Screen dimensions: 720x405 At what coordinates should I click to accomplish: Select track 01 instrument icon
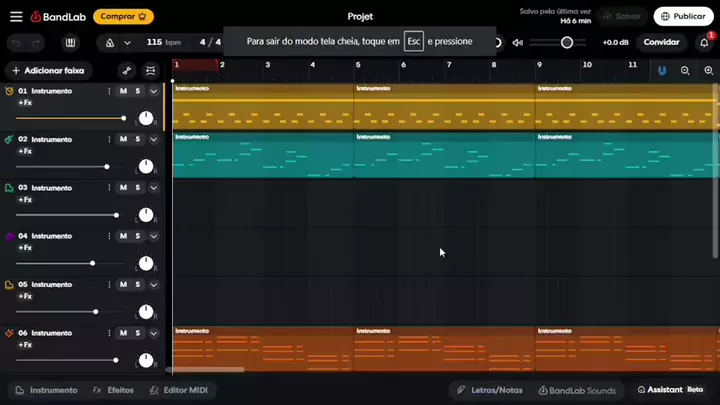click(9, 91)
